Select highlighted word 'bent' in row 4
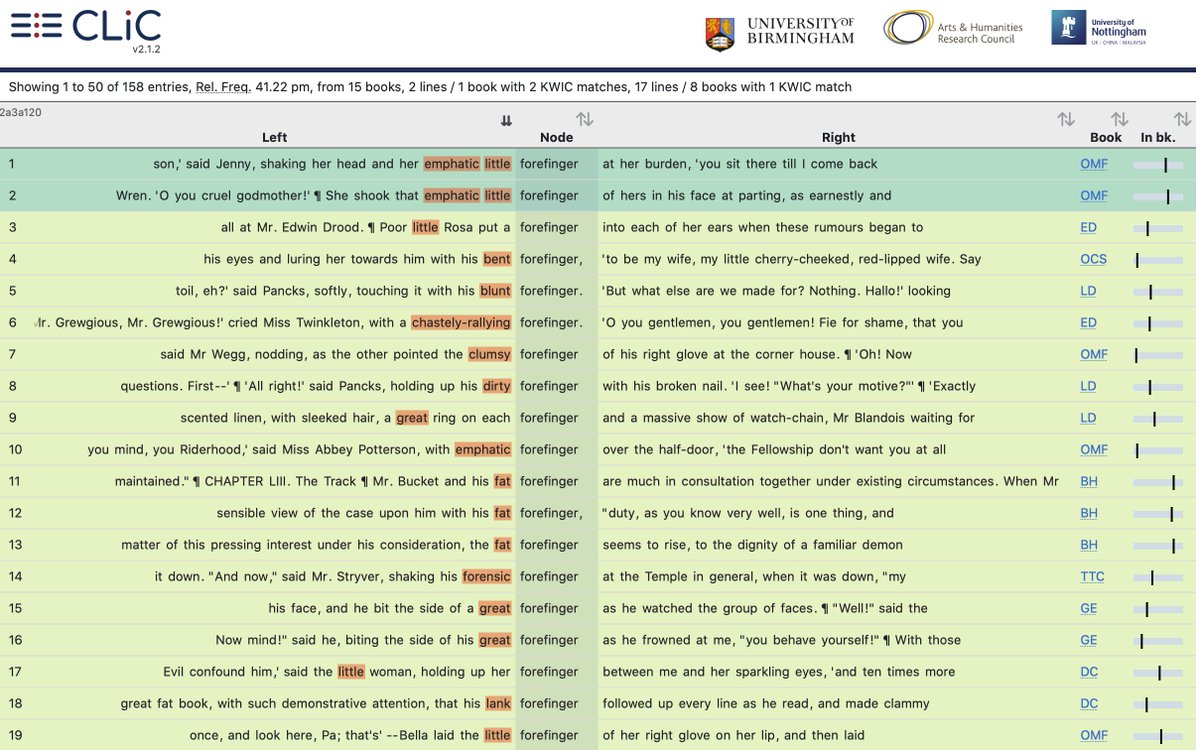 coord(497,259)
